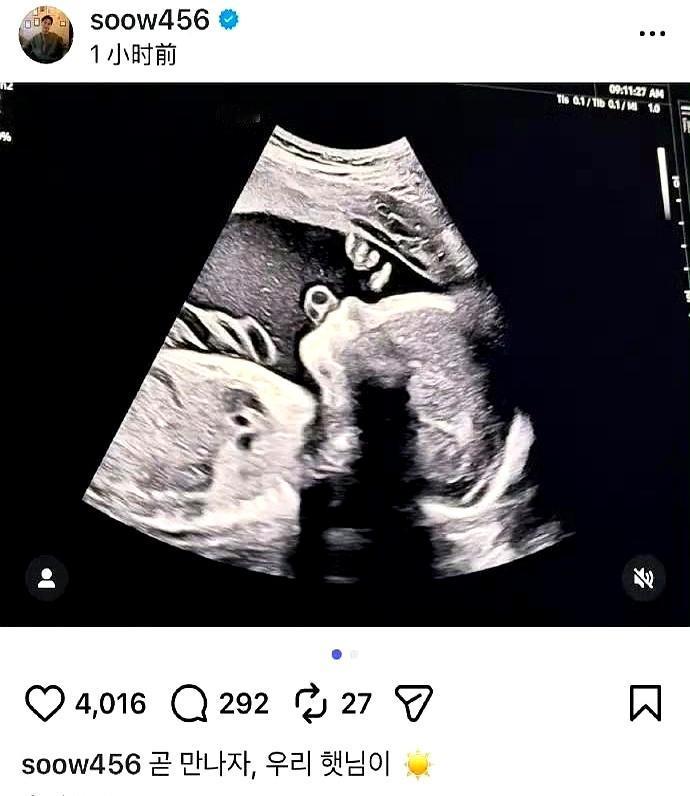Screen dimensions: 690x796
Task: Open the soow456 profile picture
Action: point(46,35)
